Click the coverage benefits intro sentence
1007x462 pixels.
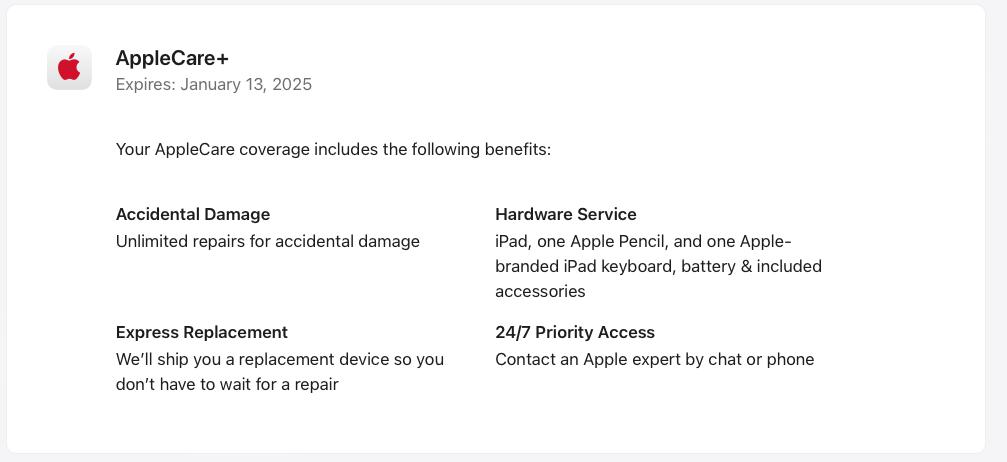[333, 150]
